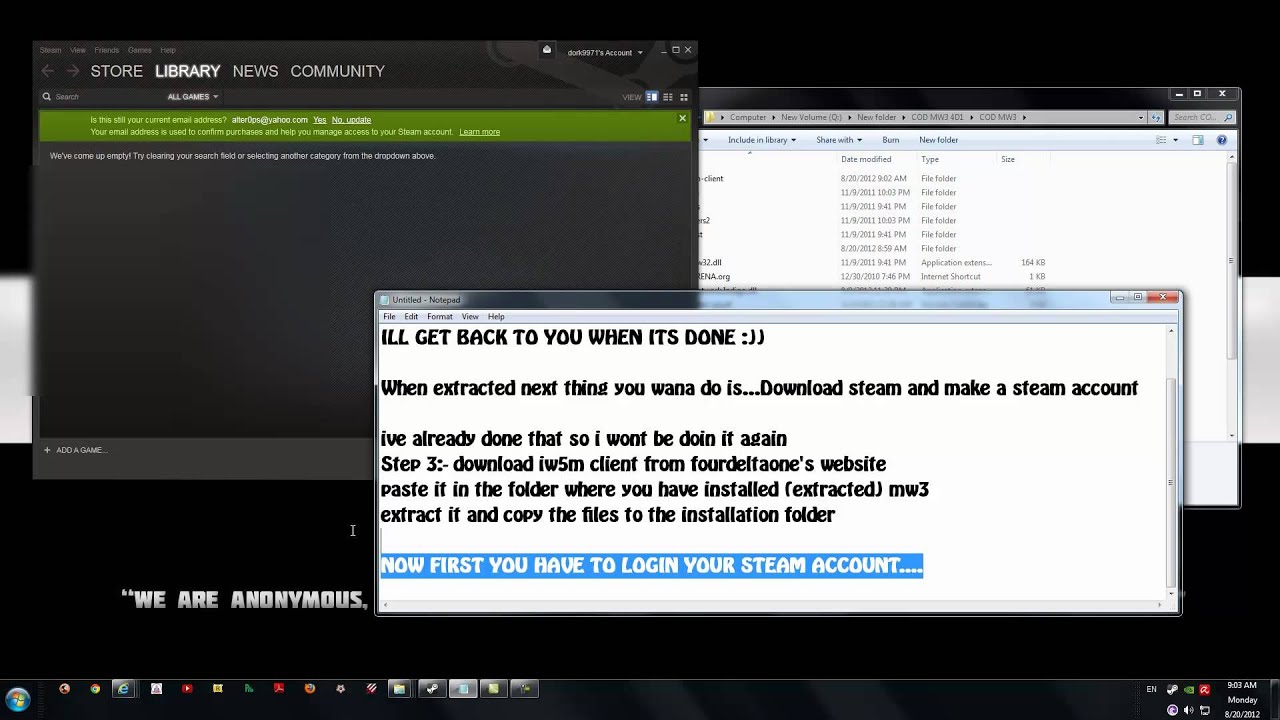Click the magnifier icon in Steam search
The width and height of the screenshot is (1280, 720).
[46, 97]
